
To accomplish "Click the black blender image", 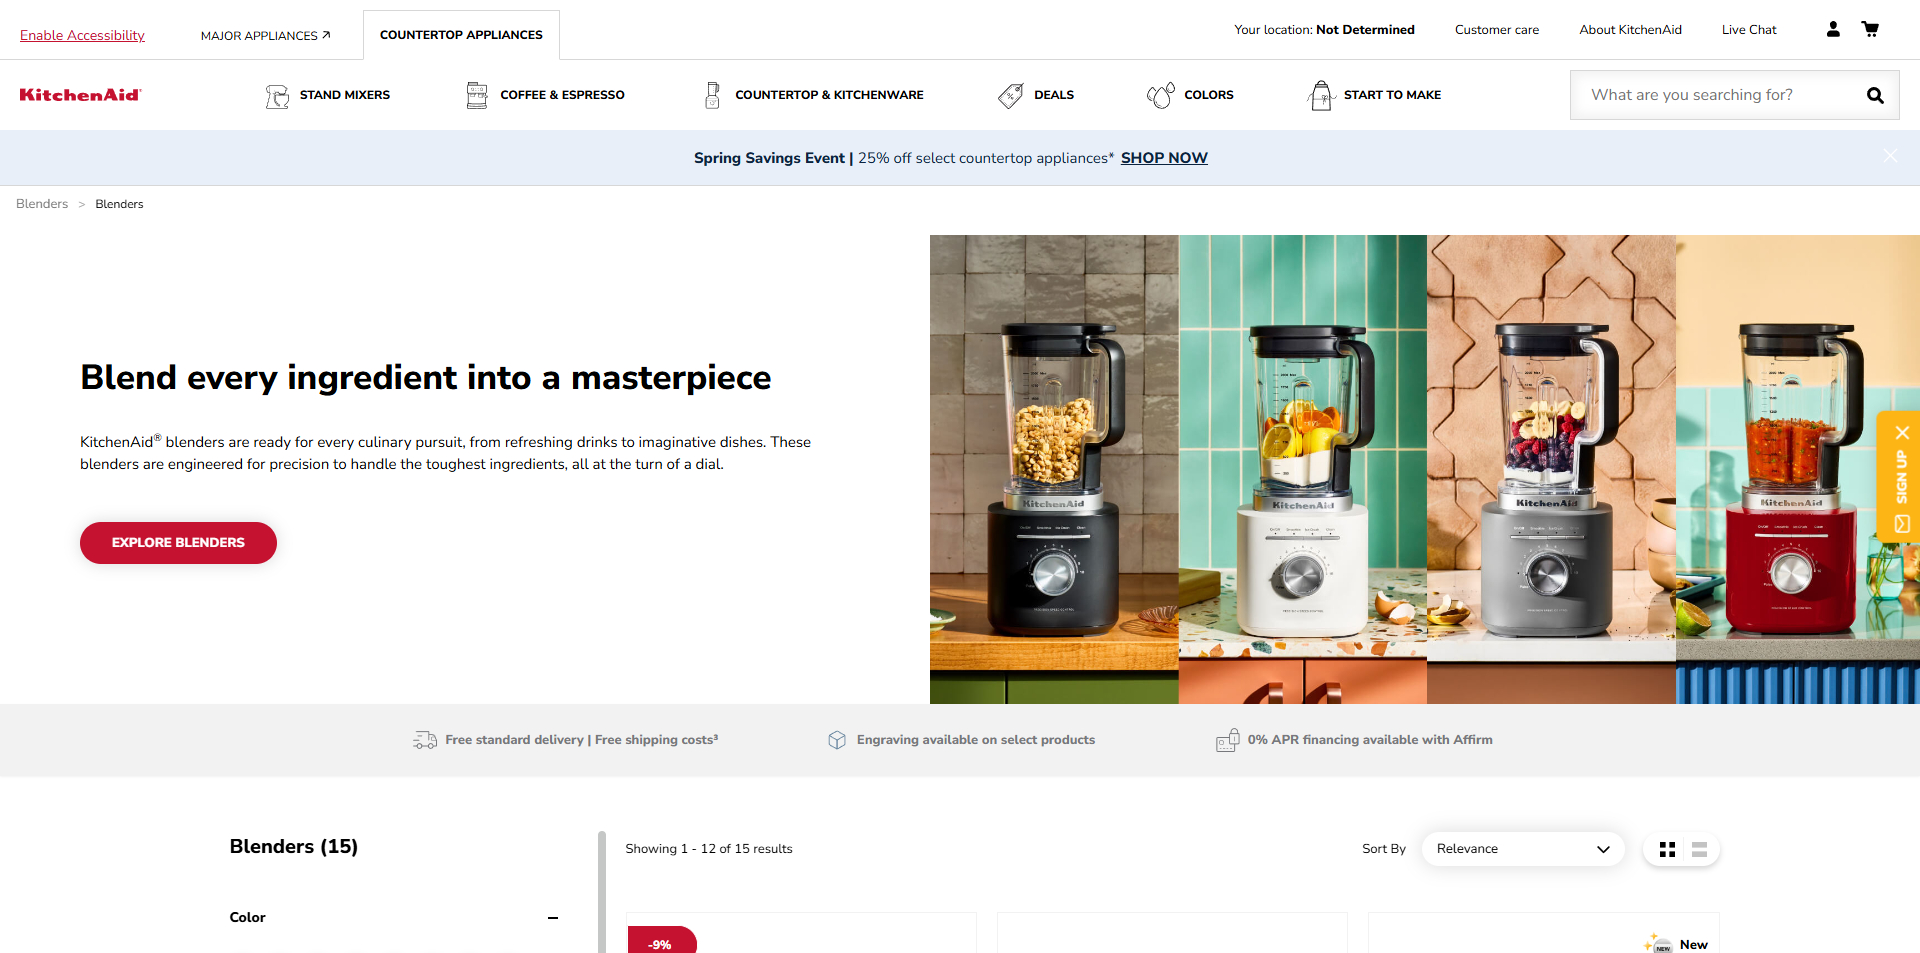I will (x=1054, y=469).
